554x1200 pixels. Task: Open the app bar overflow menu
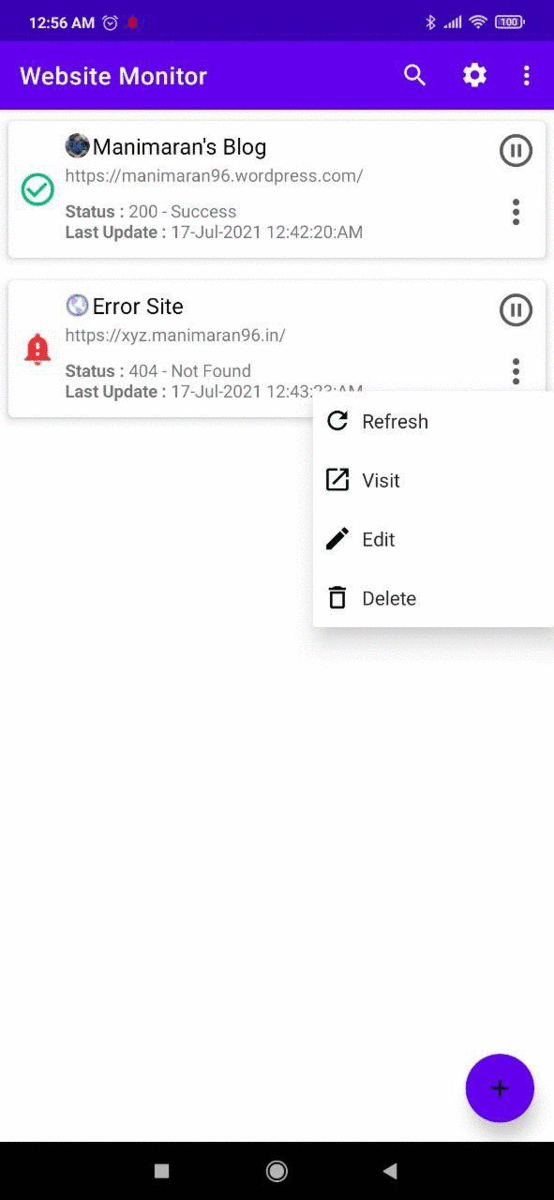tap(527, 76)
